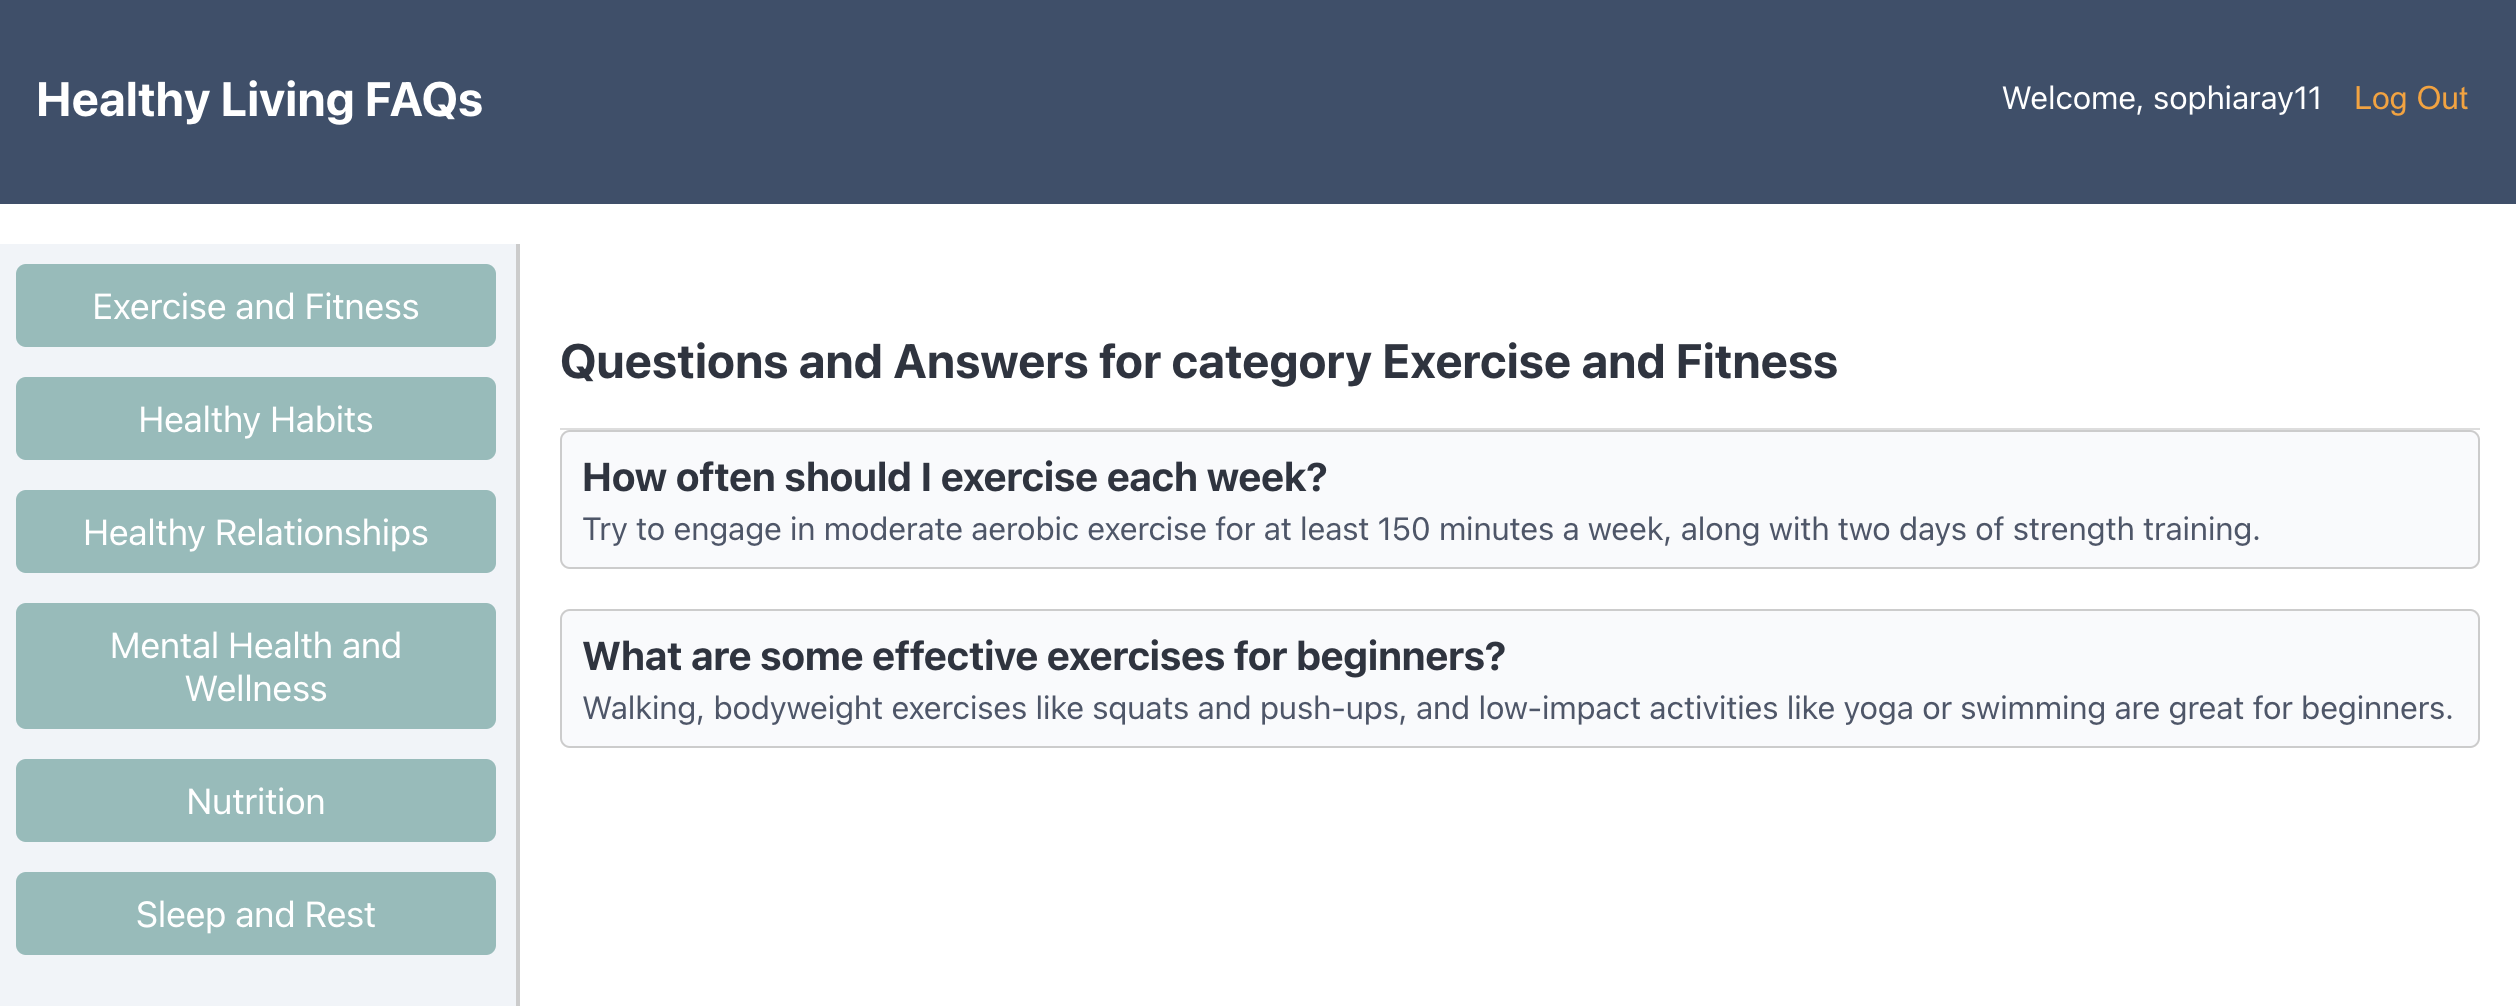Viewport: 2516px width, 1006px height.
Task: Log out of the FAQ site
Action: (2411, 97)
